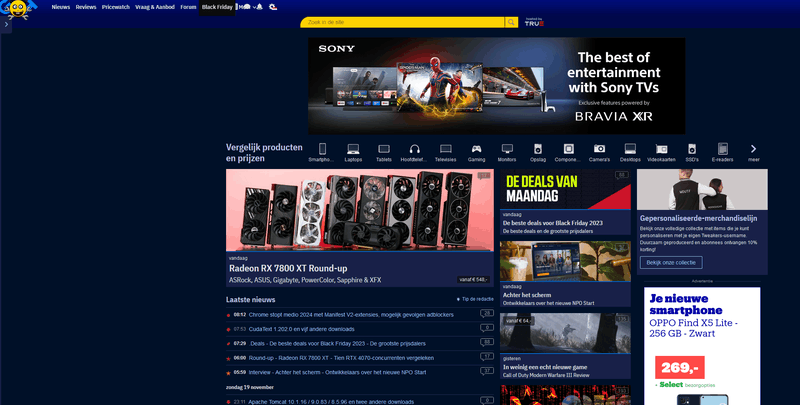Open the Forum menu

(x=188, y=7)
